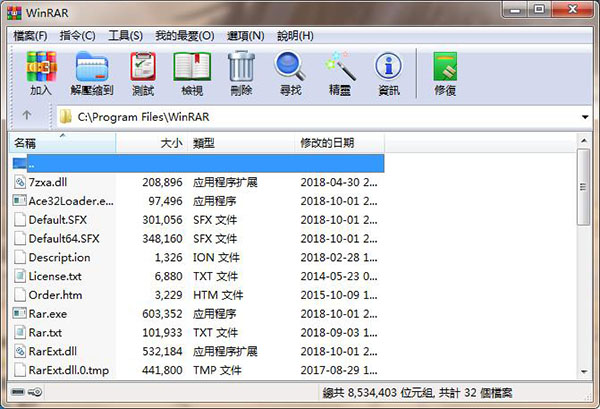Click the WinRAR title bar logo icon
Screen dimensions: 600x409
(15, 12)
